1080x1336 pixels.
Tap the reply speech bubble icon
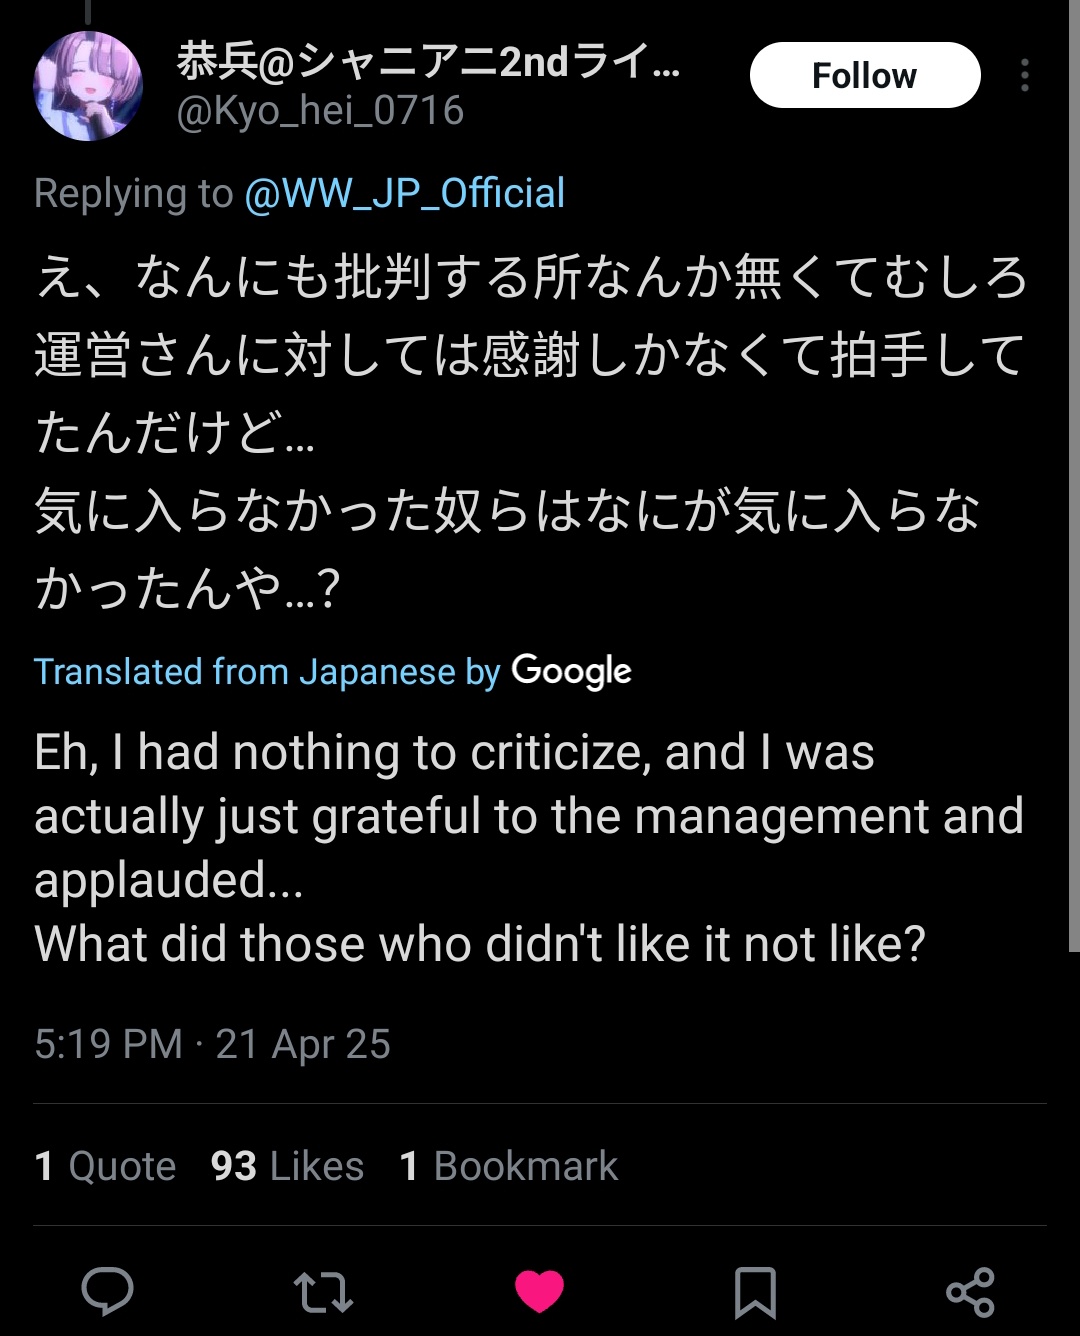[x=107, y=1291]
